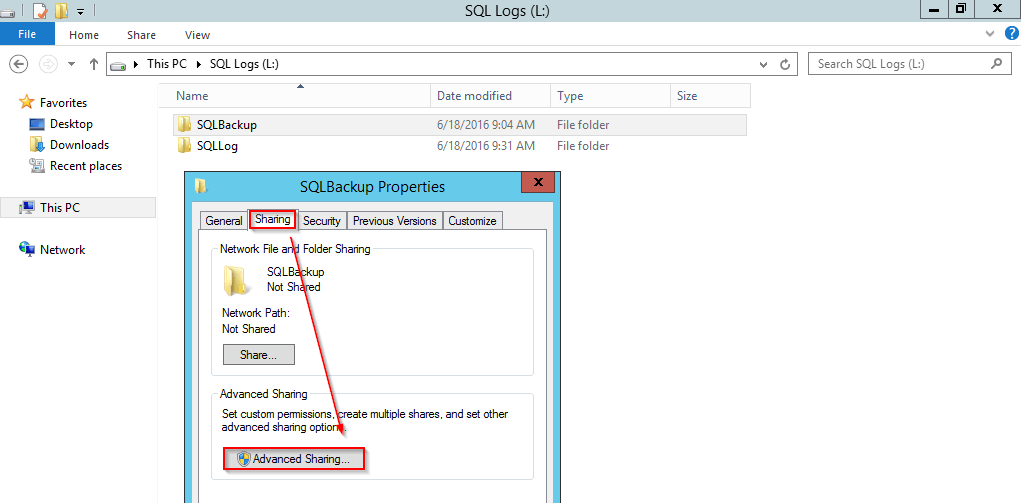This screenshot has width=1021, height=503.
Task: Click the Downloads folder icon
Action: tap(37, 145)
